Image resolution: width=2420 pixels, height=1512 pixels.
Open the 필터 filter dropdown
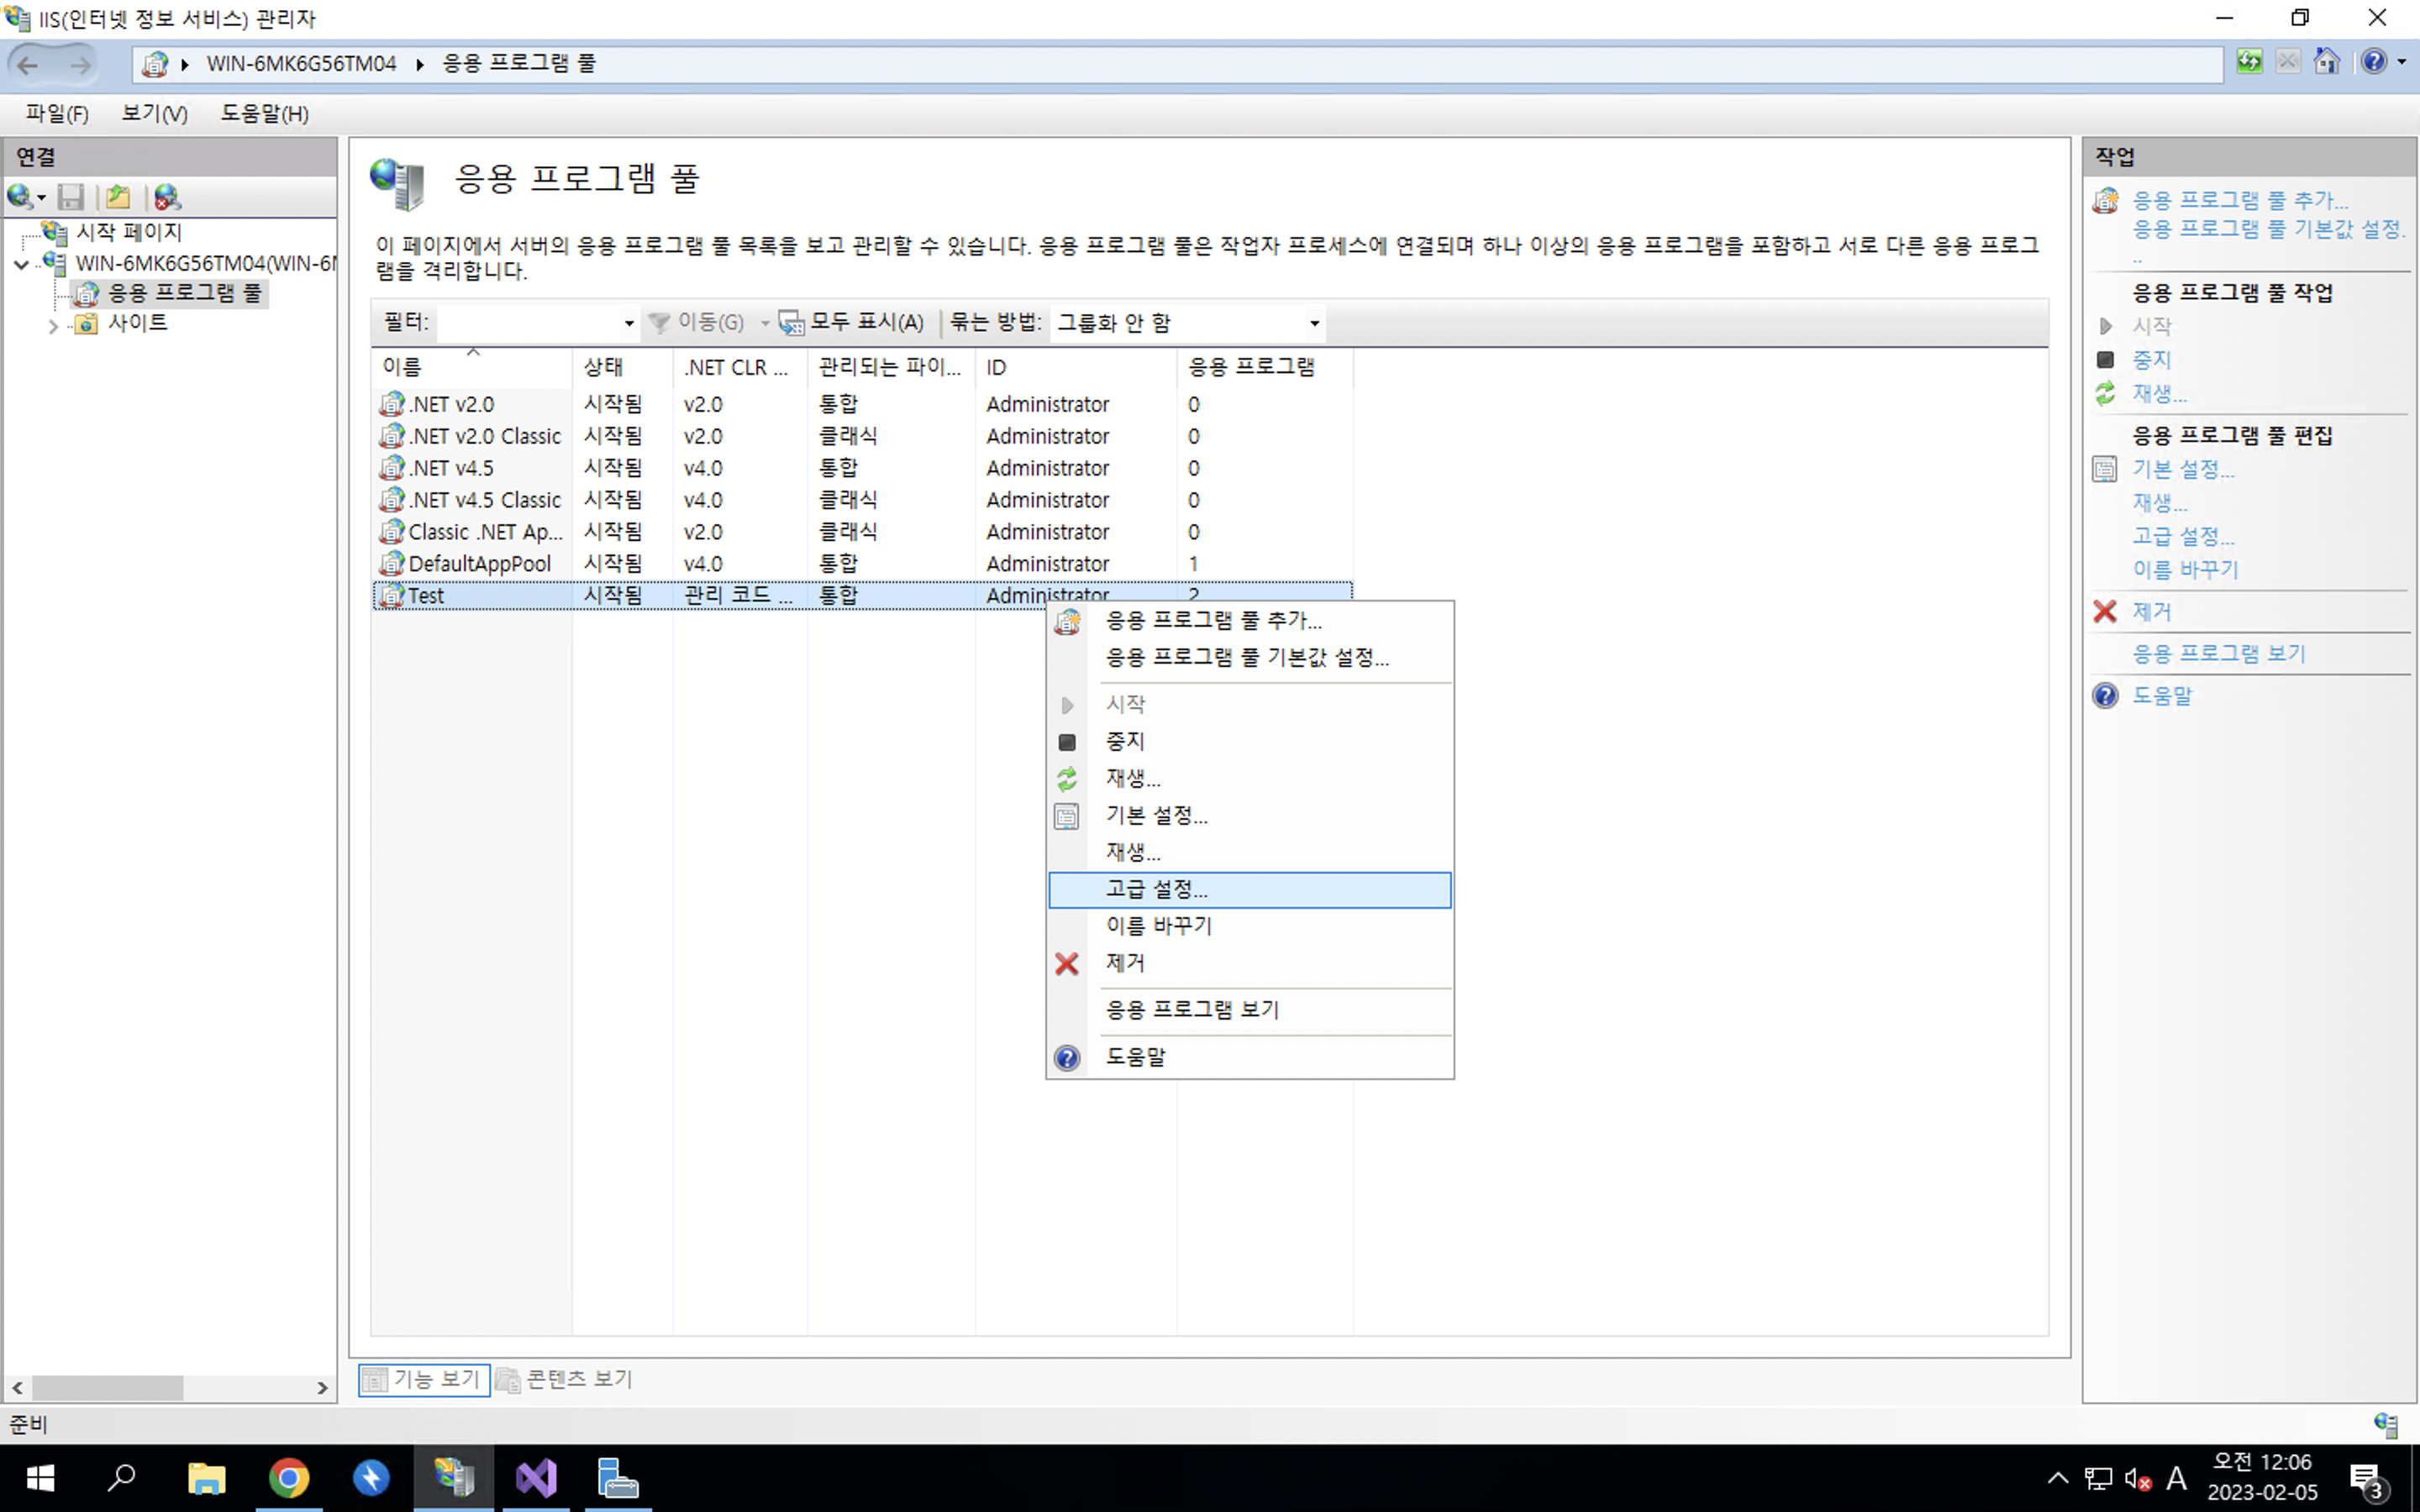(628, 323)
